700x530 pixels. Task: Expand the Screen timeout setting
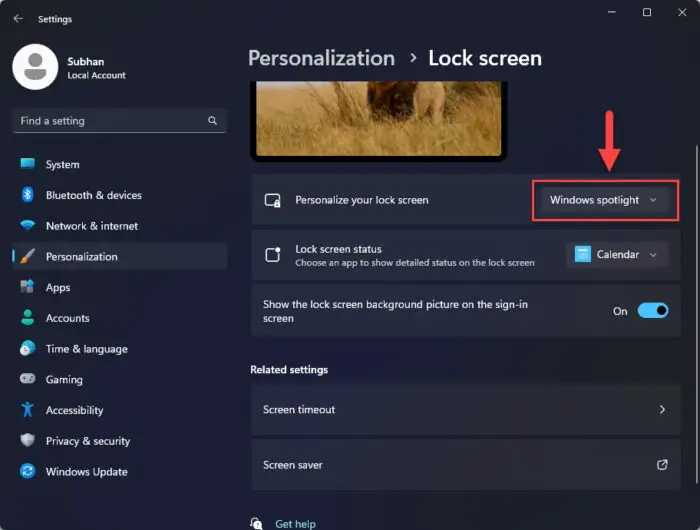click(x=463, y=410)
